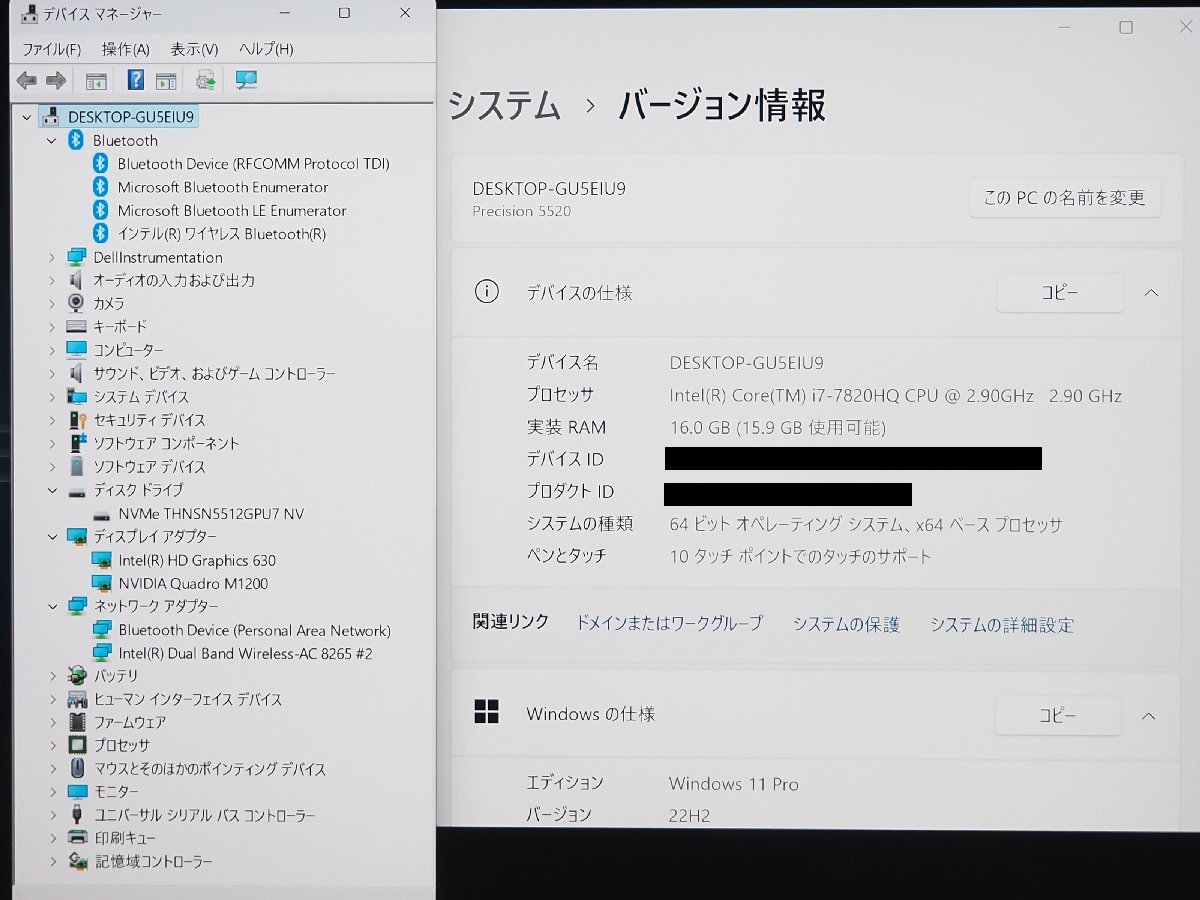This screenshot has width=1200, height=900.
Task: Select Intel(R) Dual Band Wireless-AC 8265 #2
Action: click(x=246, y=653)
